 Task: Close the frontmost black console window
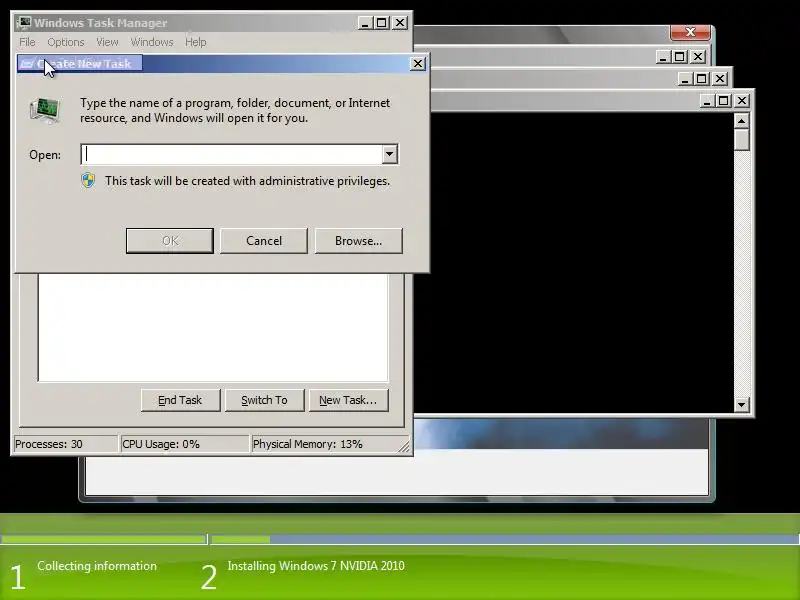click(742, 101)
